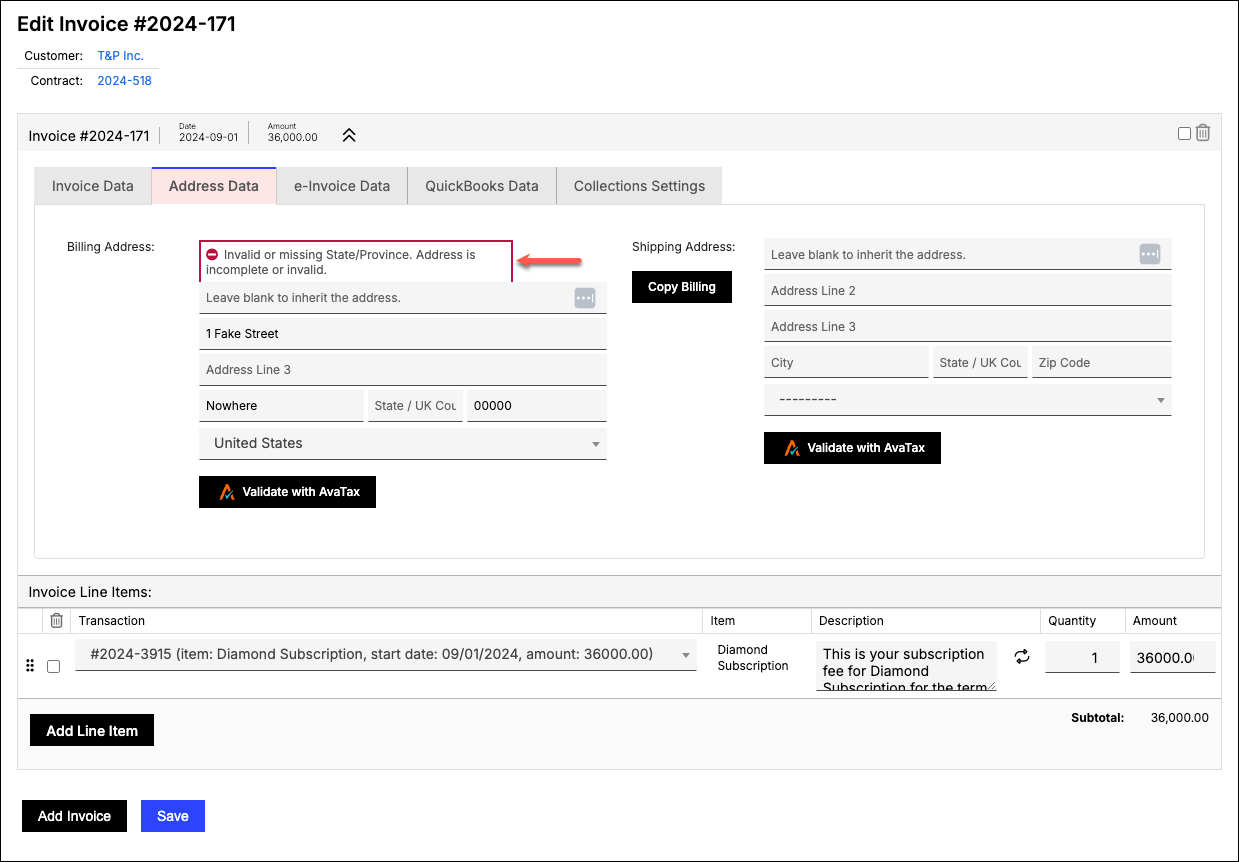The width and height of the screenshot is (1239, 862).
Task: Click the Subtotal value 36,000.00
Action: pos(1180,718)
